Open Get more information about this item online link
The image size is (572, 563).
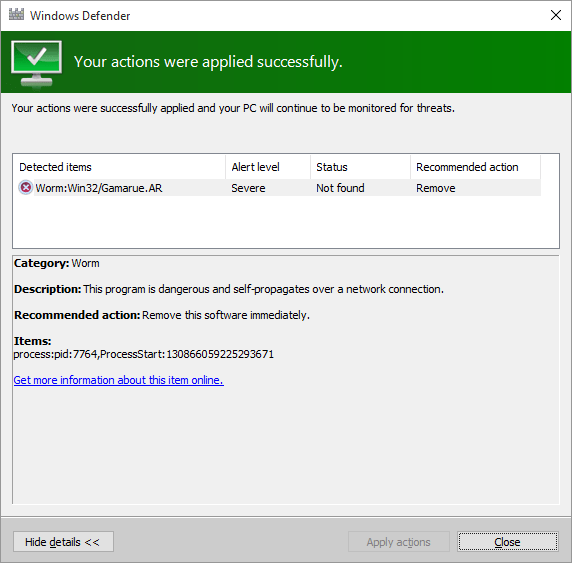click(x=119, y=380)
